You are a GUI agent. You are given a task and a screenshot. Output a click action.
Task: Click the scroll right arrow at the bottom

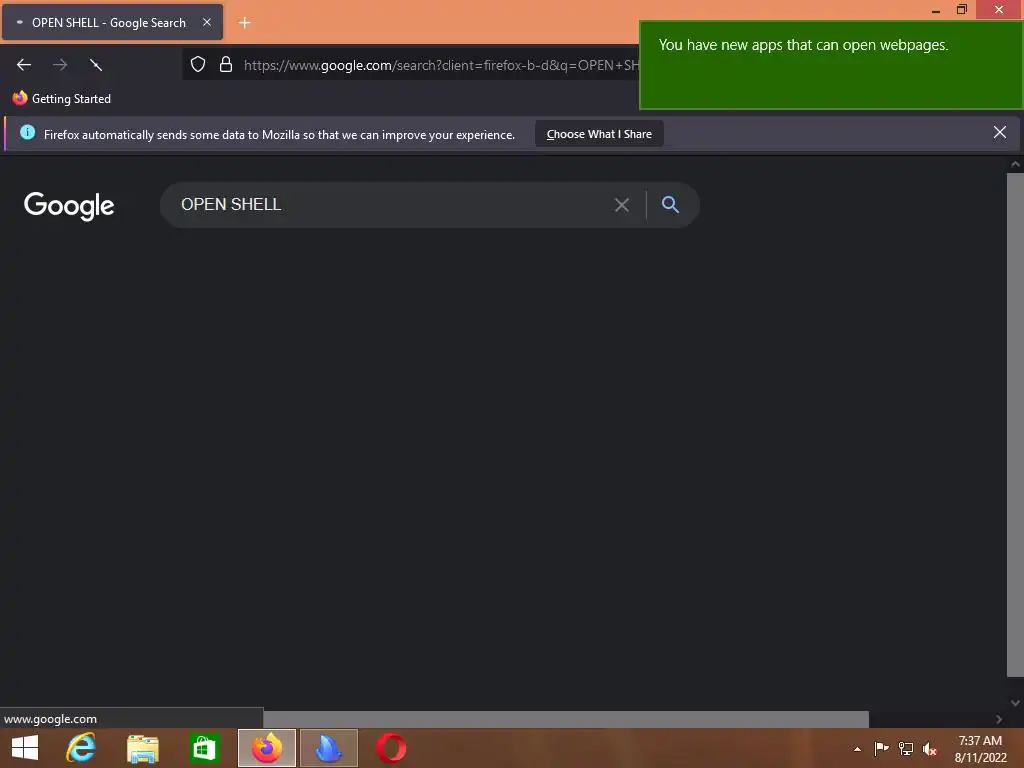point(999,719)
